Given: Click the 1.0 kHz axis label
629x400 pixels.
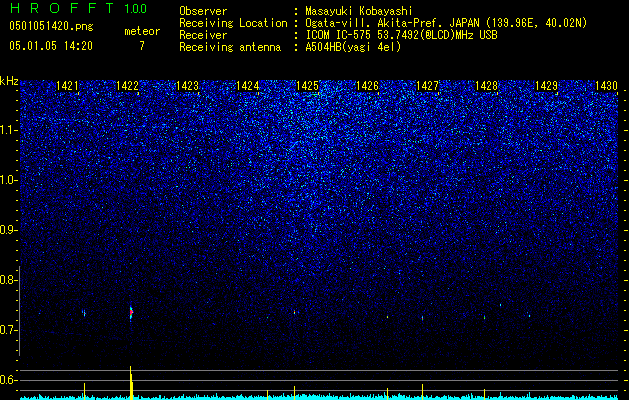Looking at the screenshot, I should point(9,180).
